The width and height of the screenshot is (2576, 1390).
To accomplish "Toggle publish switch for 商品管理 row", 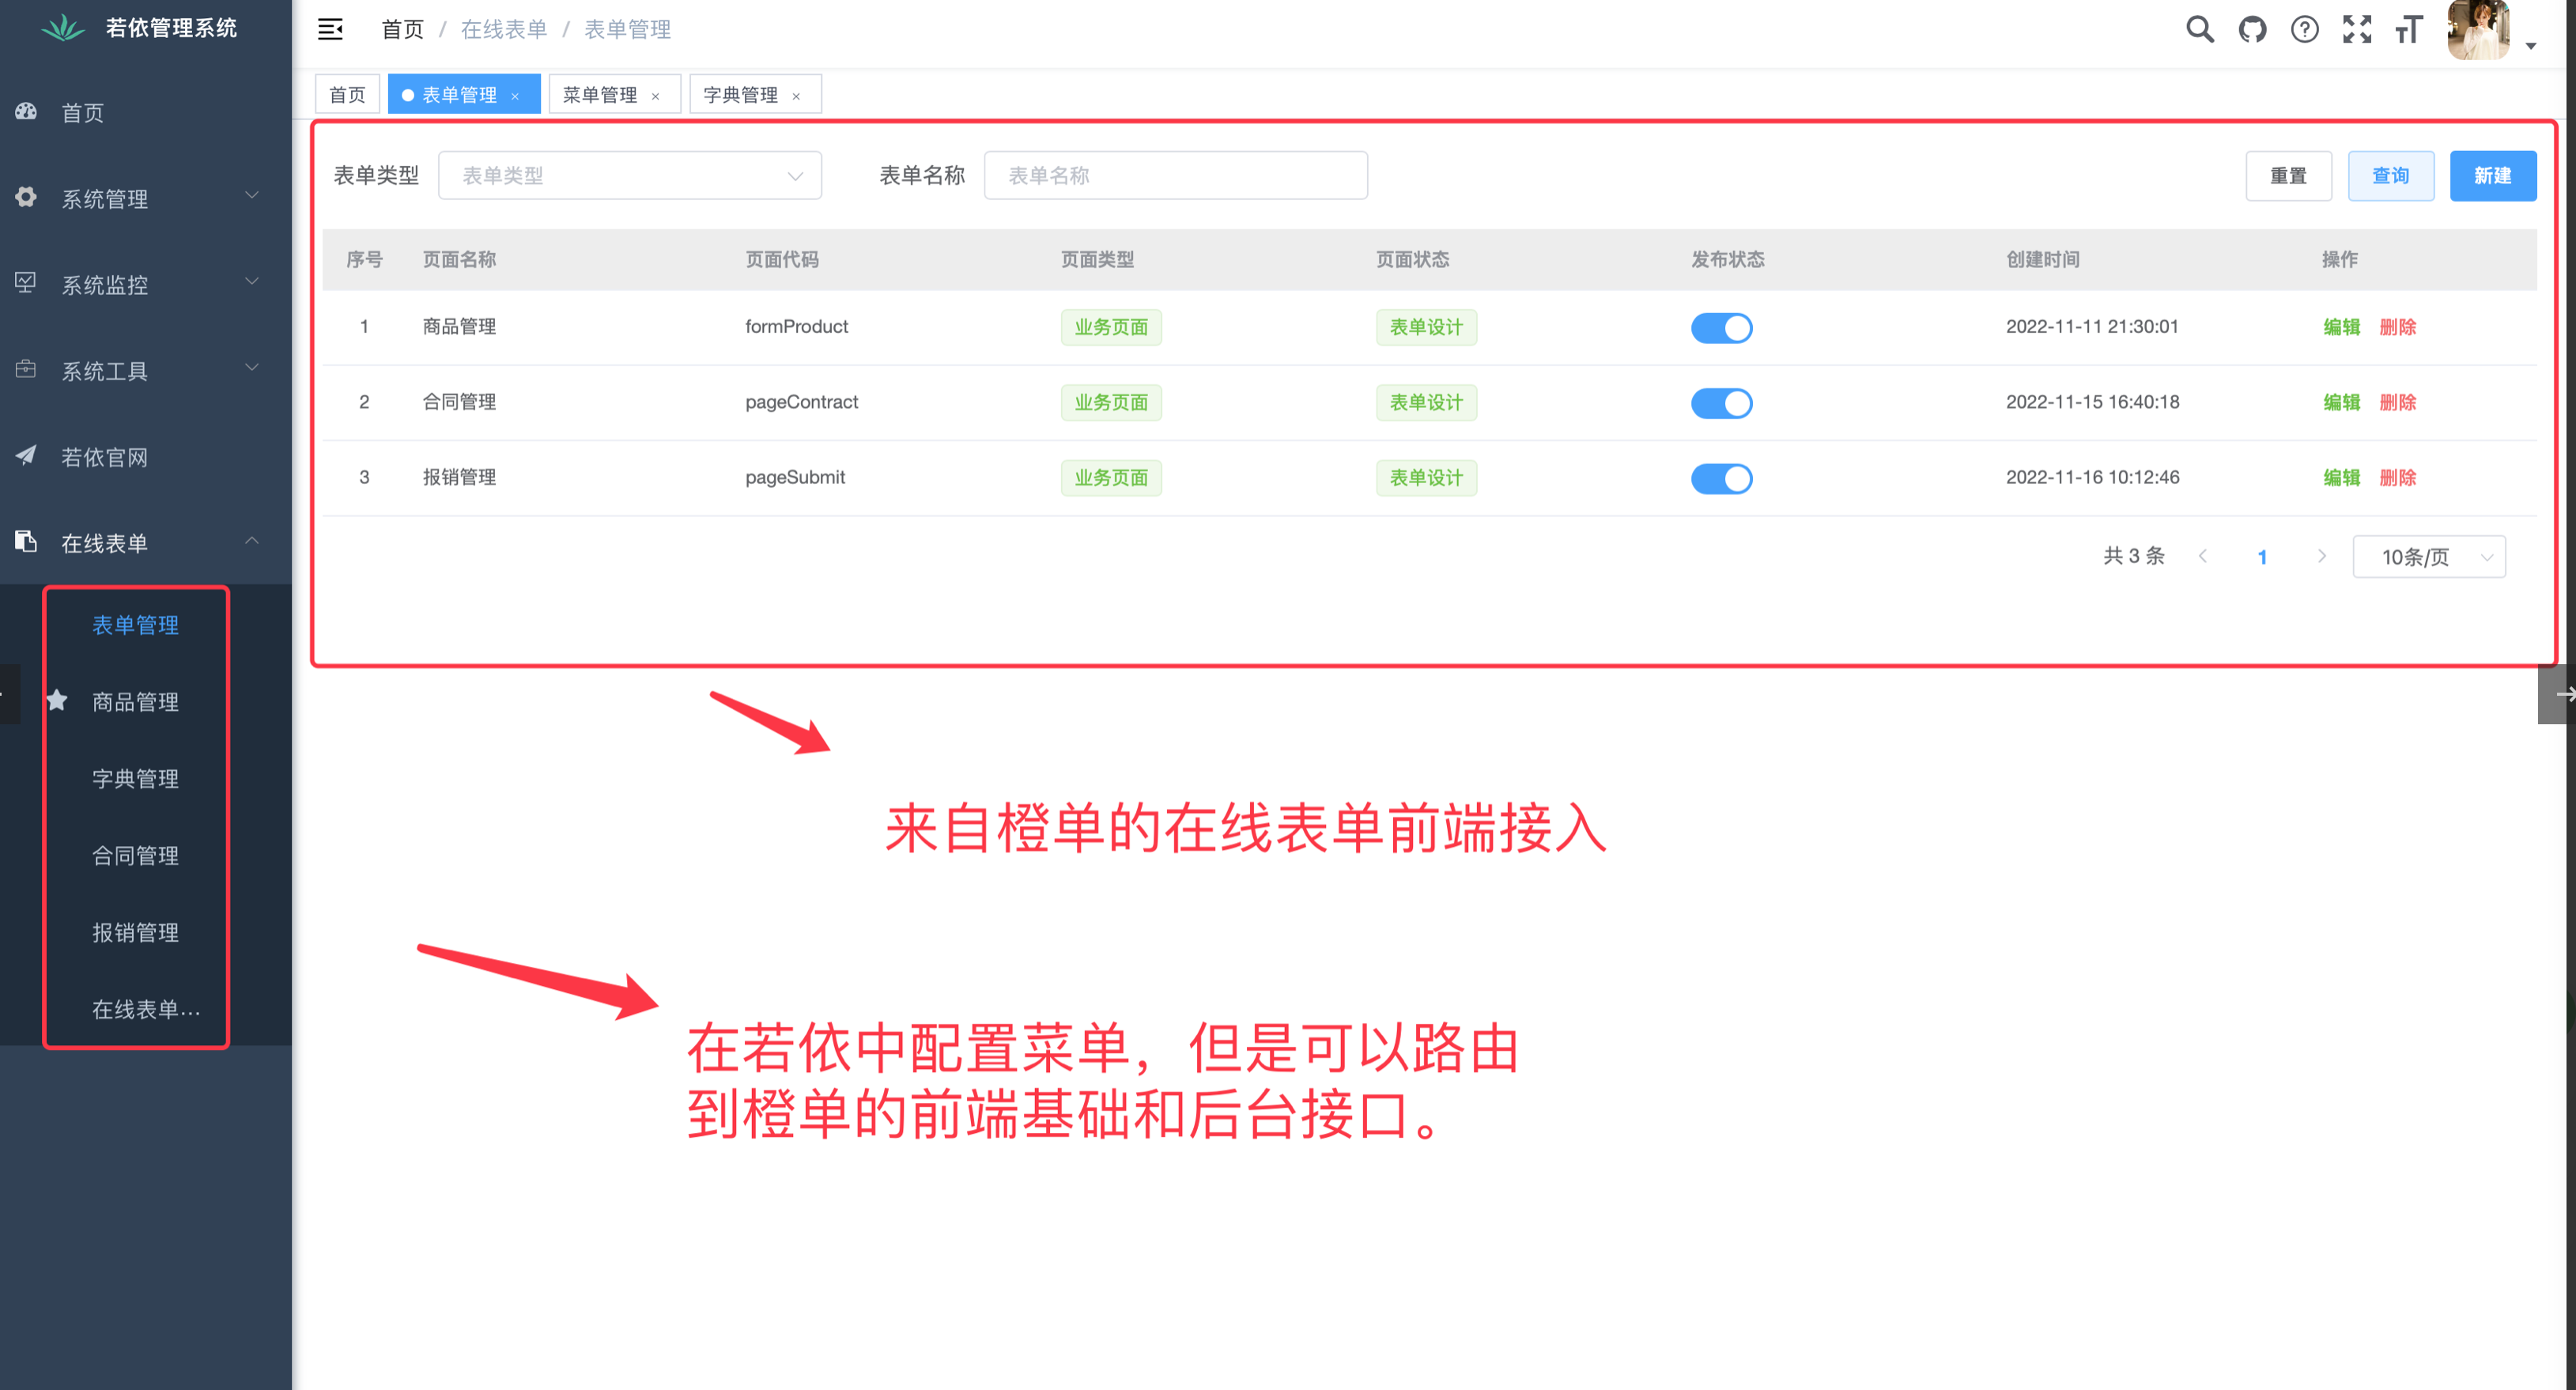I will (1721, 327).
